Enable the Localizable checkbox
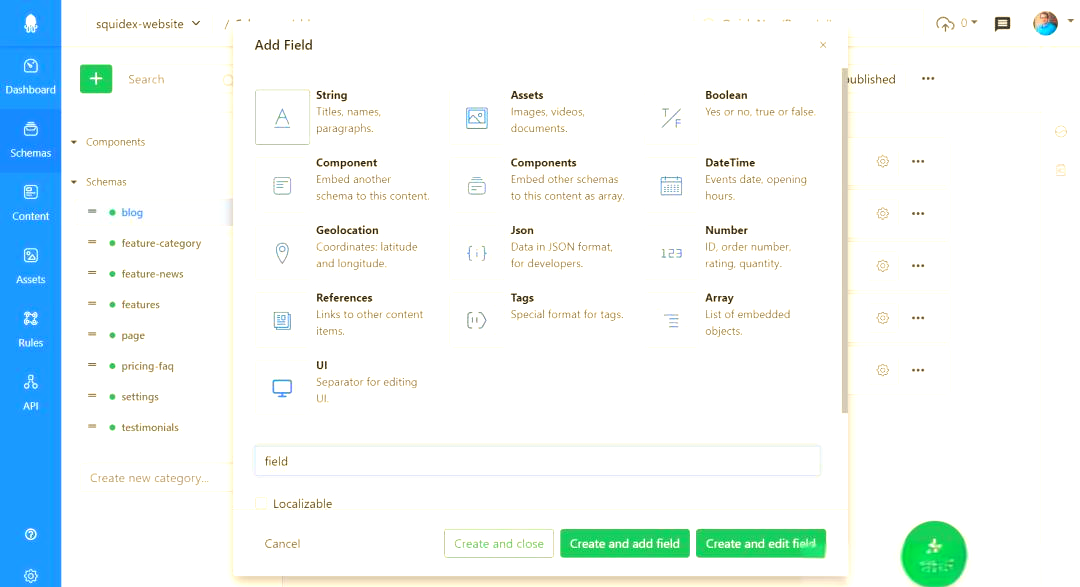This screenshot has width=1080, height=587. 261,504
